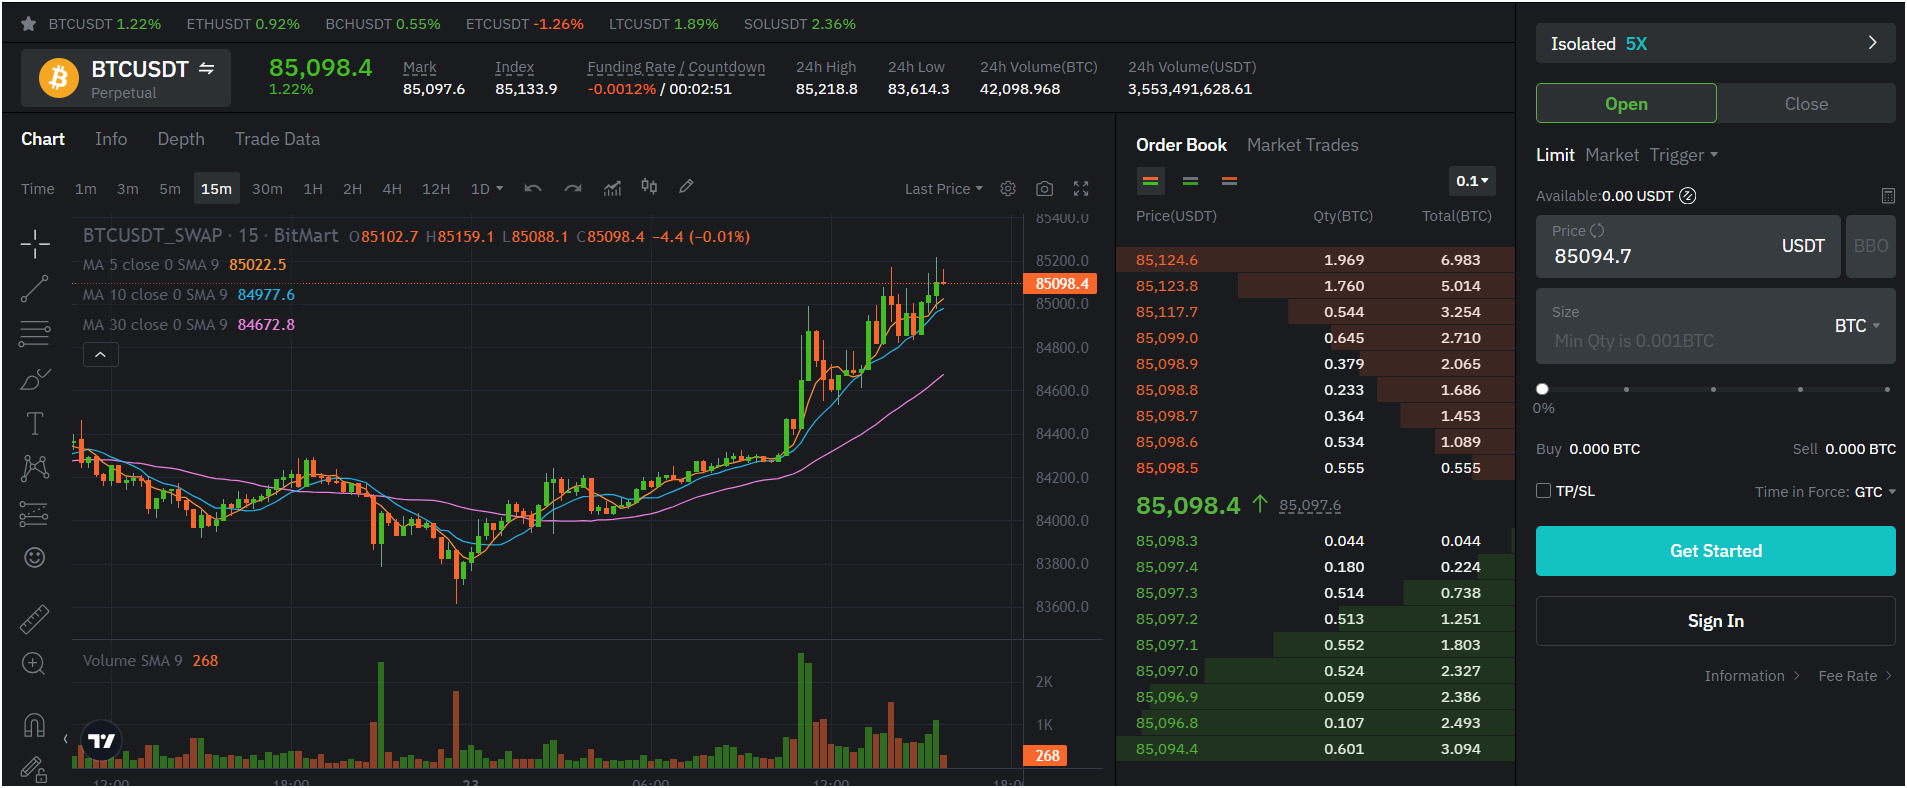Open the Information link
The image size is (1907, 788).
[1752, 676]
